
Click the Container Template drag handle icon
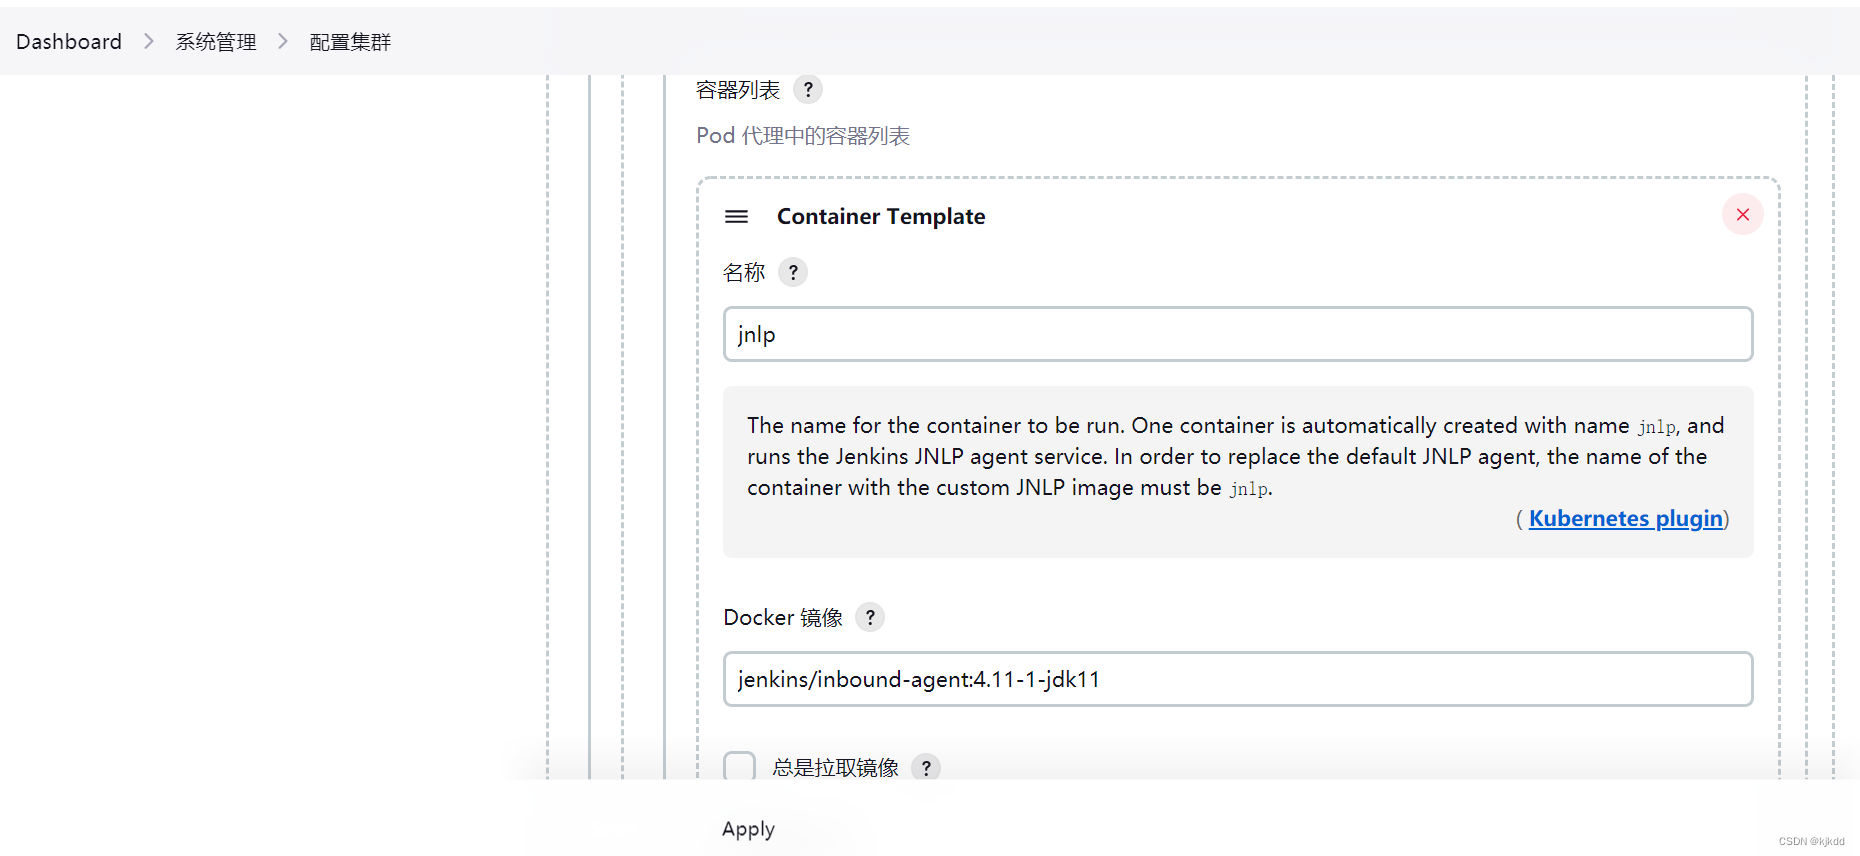point(736,216)
